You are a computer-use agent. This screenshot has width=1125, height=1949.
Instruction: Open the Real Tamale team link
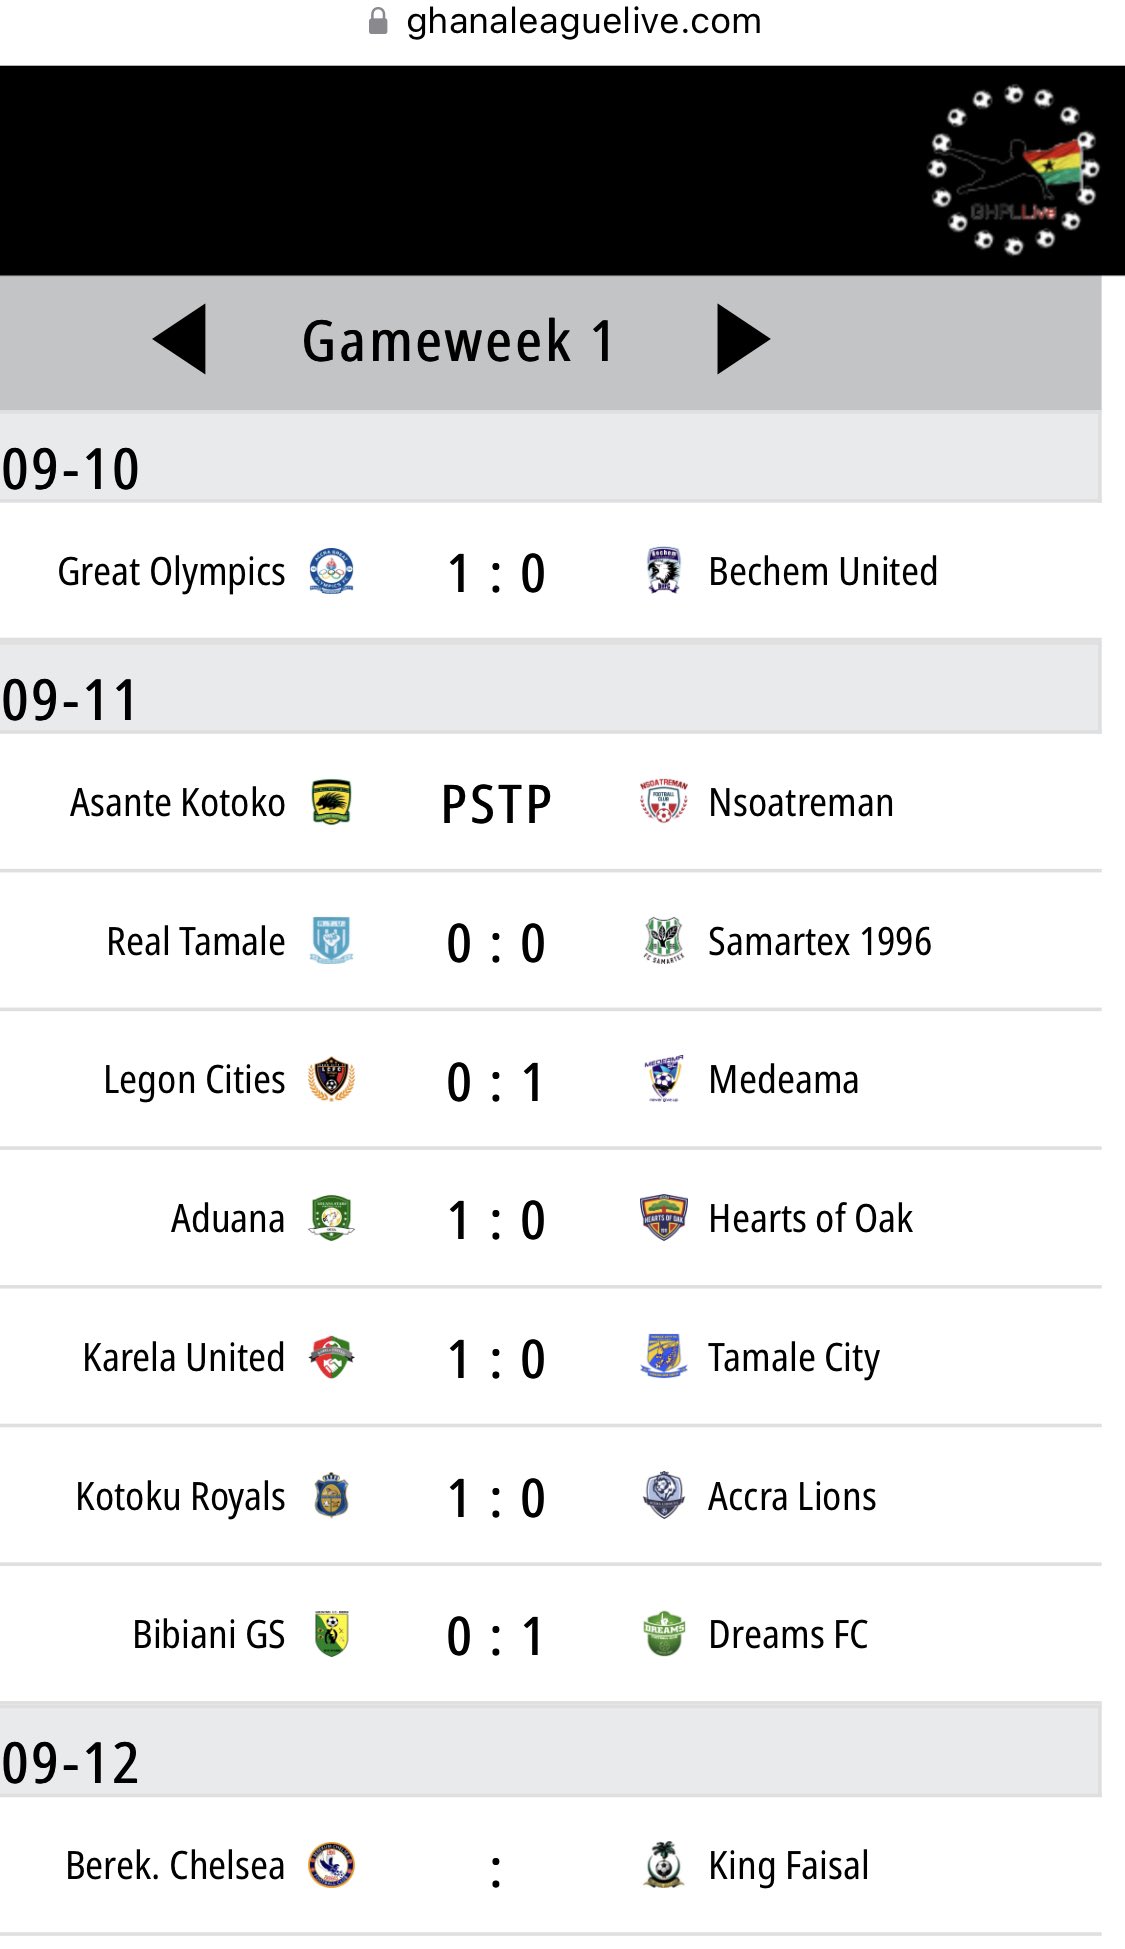tap(196, 942)
